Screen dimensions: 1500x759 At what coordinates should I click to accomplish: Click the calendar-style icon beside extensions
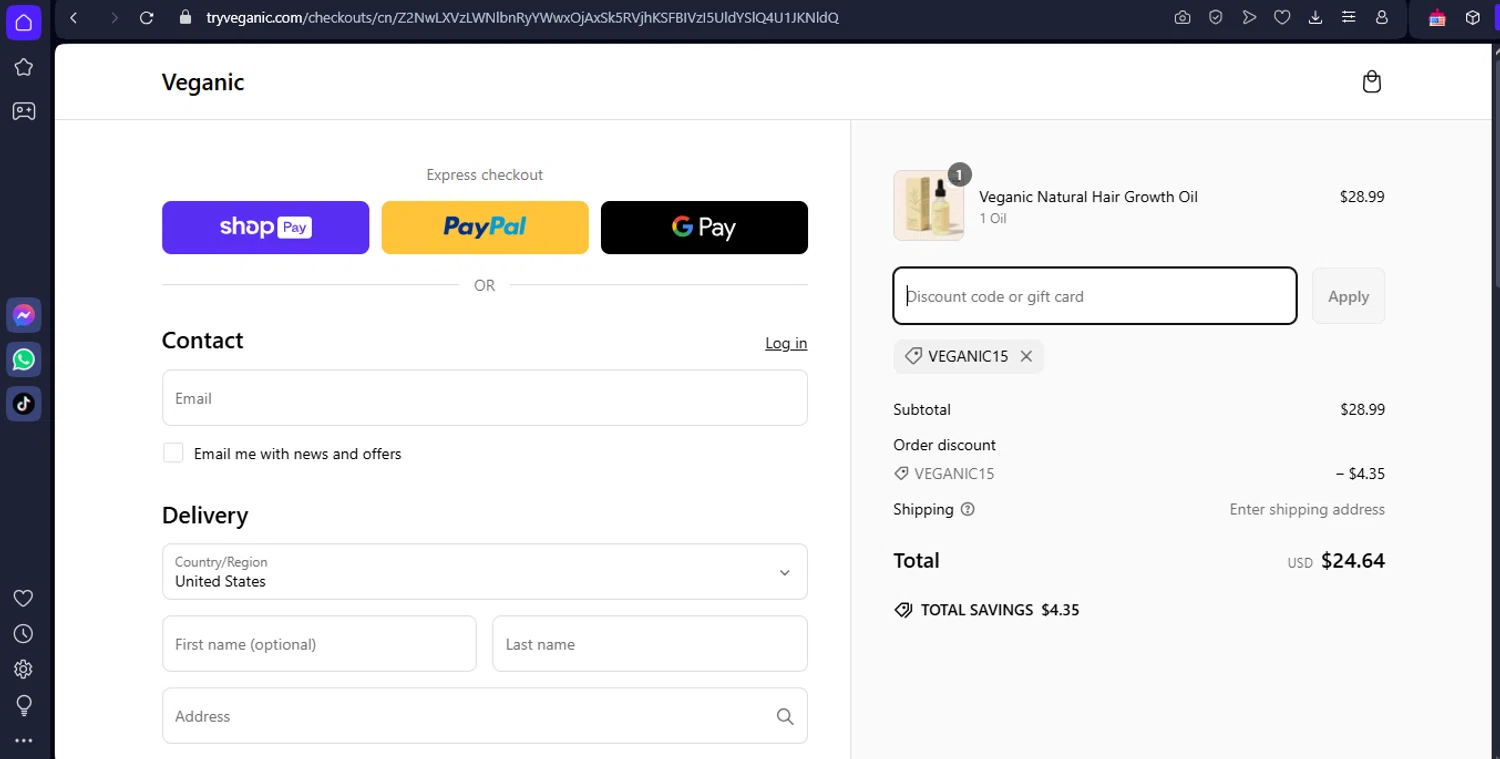(x=1437, y=18)
